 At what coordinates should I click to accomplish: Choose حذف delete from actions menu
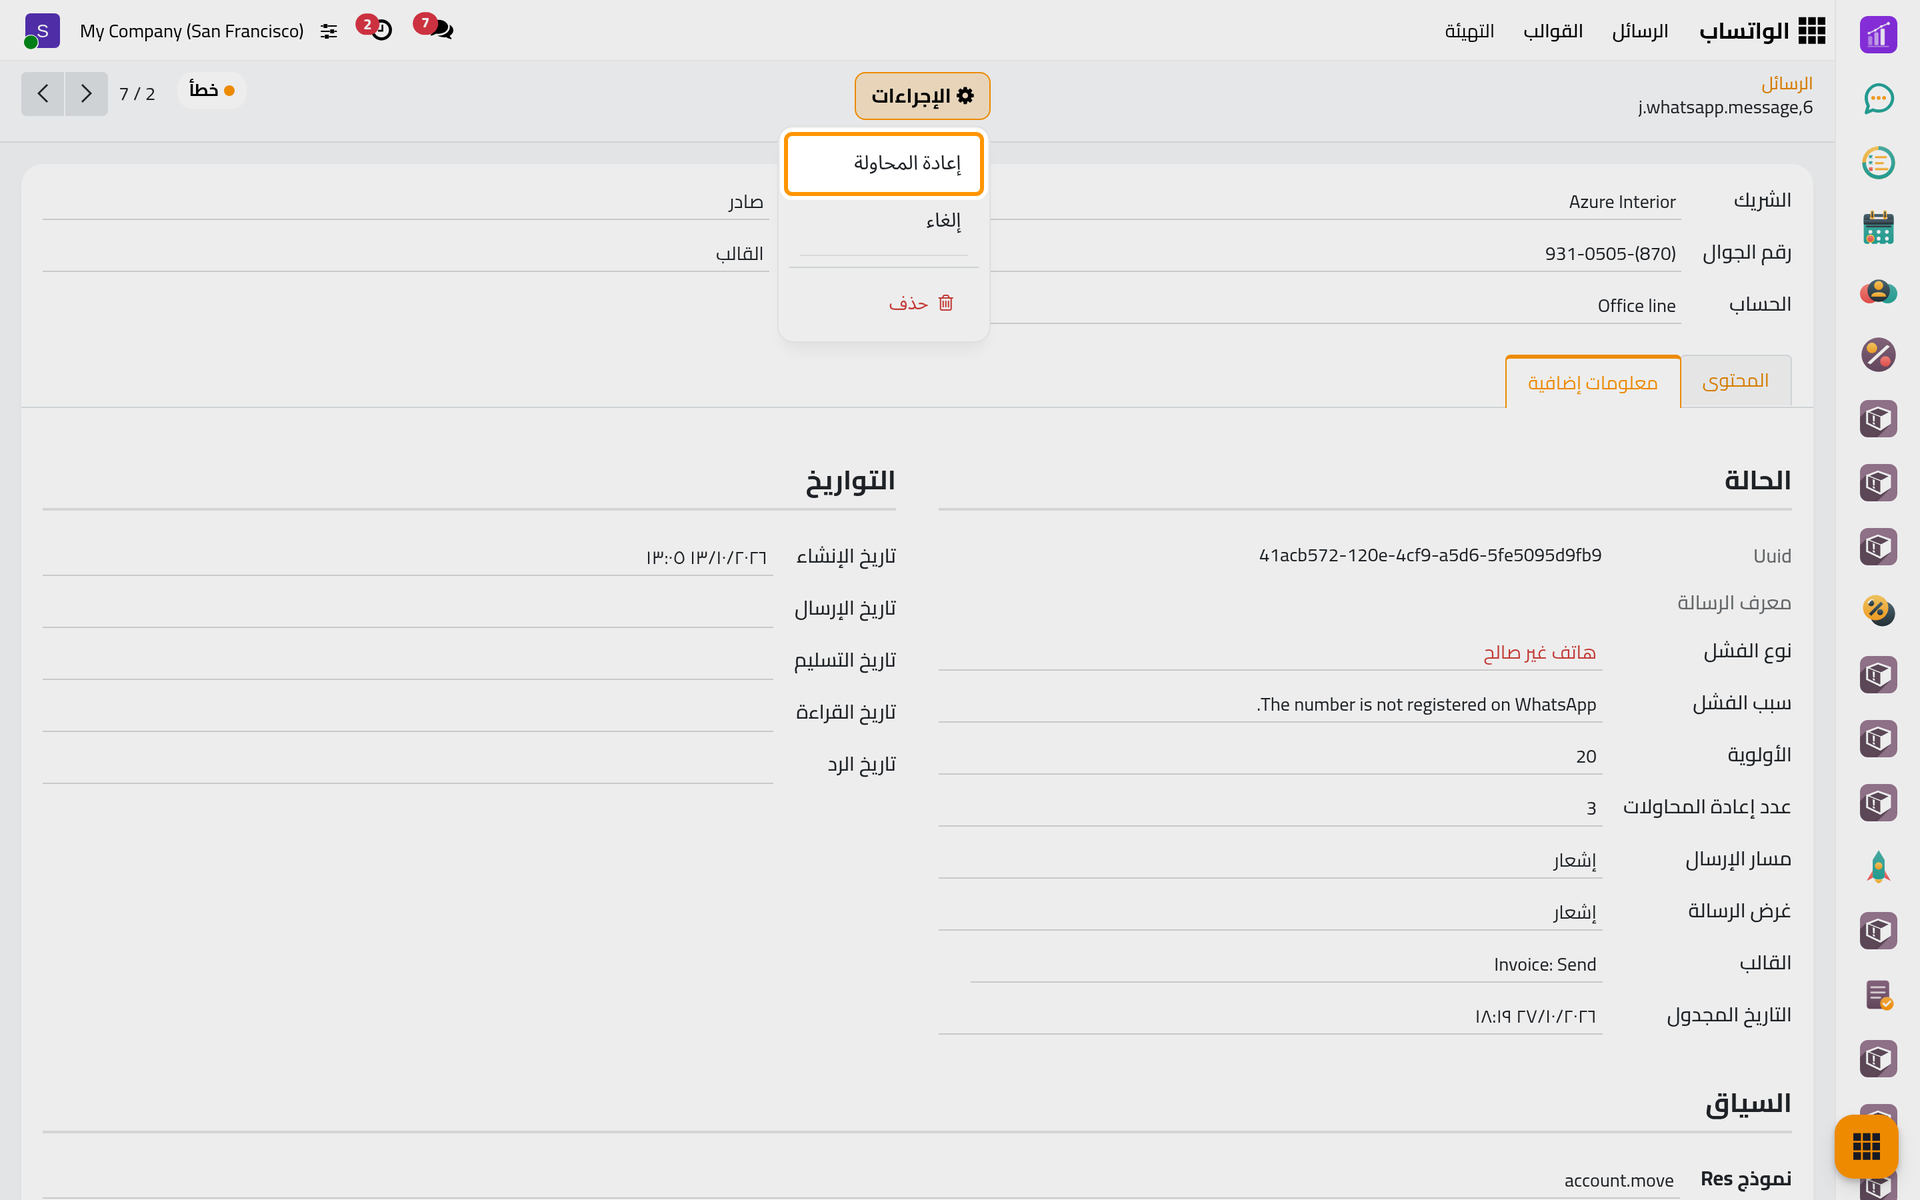884,303
